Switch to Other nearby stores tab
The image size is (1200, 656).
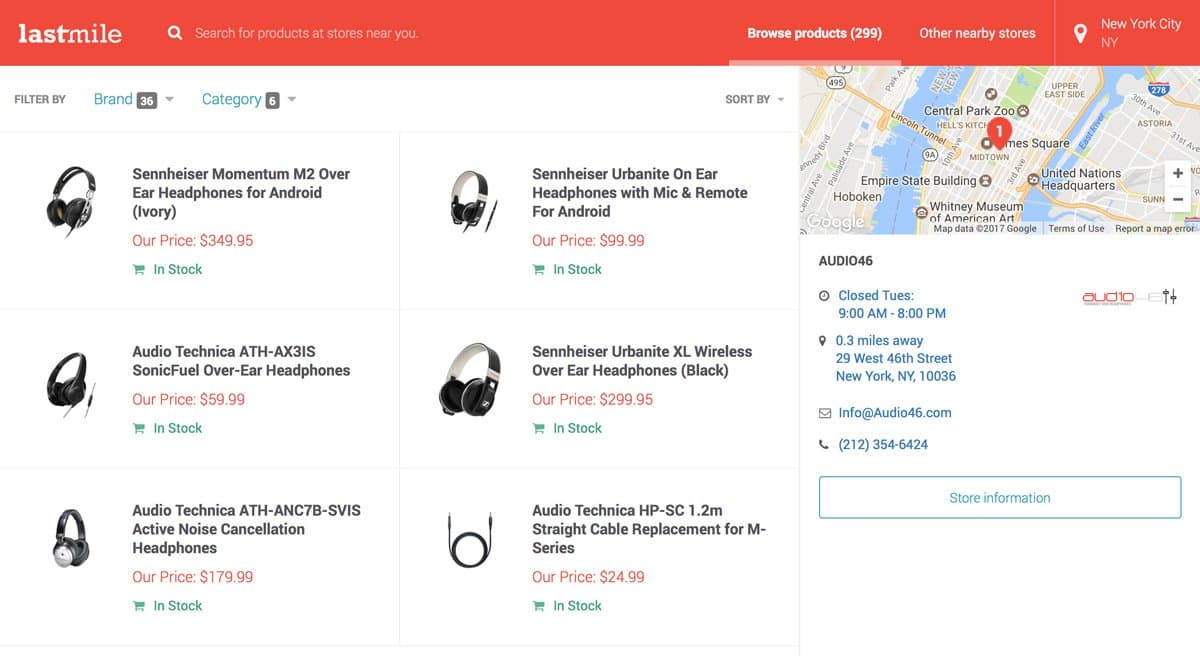[977, 33]
